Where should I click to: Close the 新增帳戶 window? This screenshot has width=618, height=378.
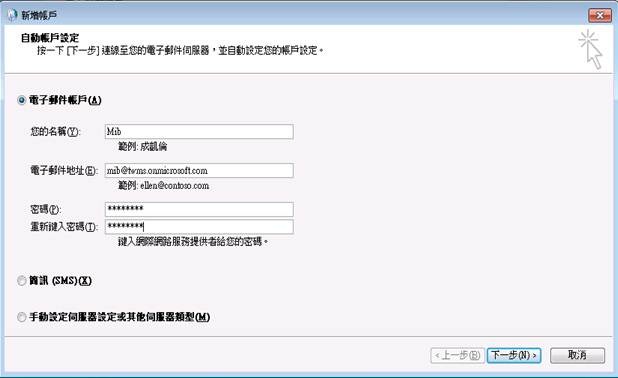click(599, 15)
